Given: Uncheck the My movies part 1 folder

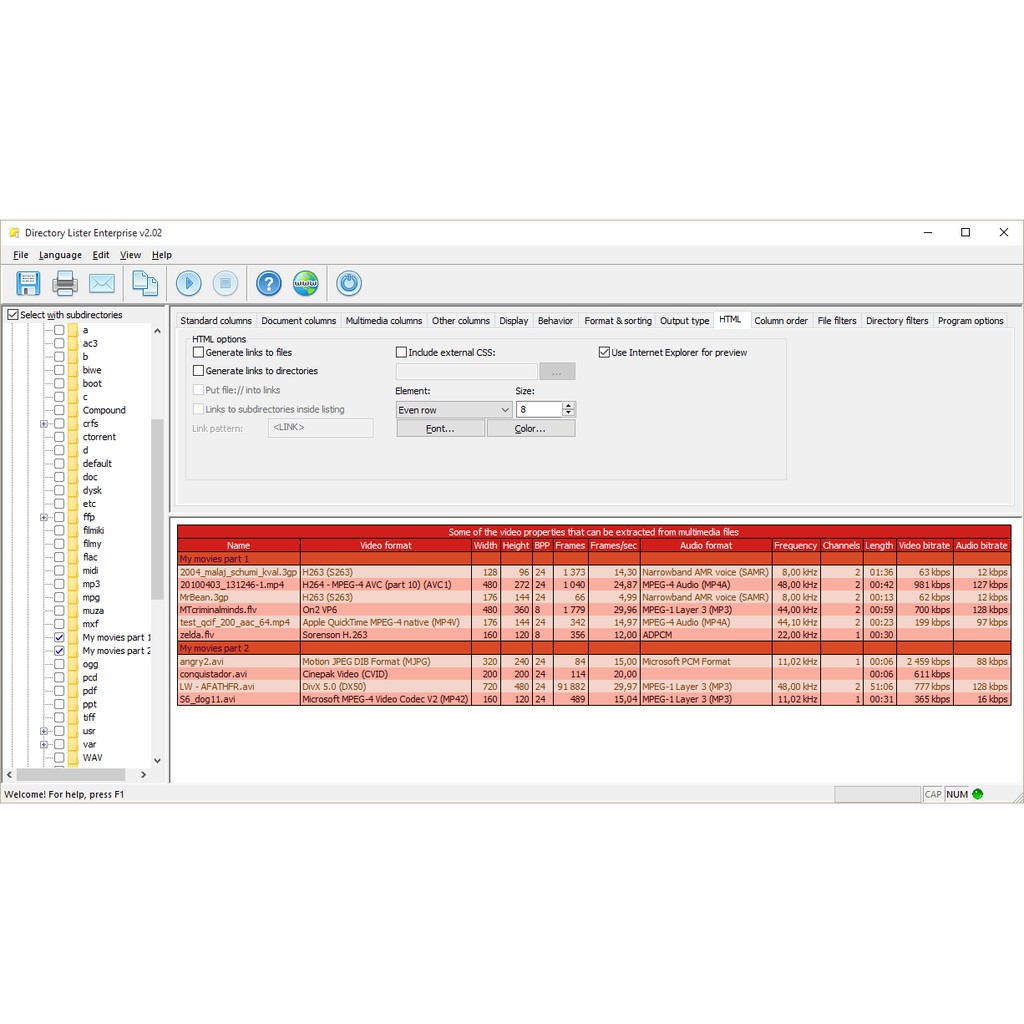Looking at the screenshot, I should pyautogui.click(x=59, y=637).
